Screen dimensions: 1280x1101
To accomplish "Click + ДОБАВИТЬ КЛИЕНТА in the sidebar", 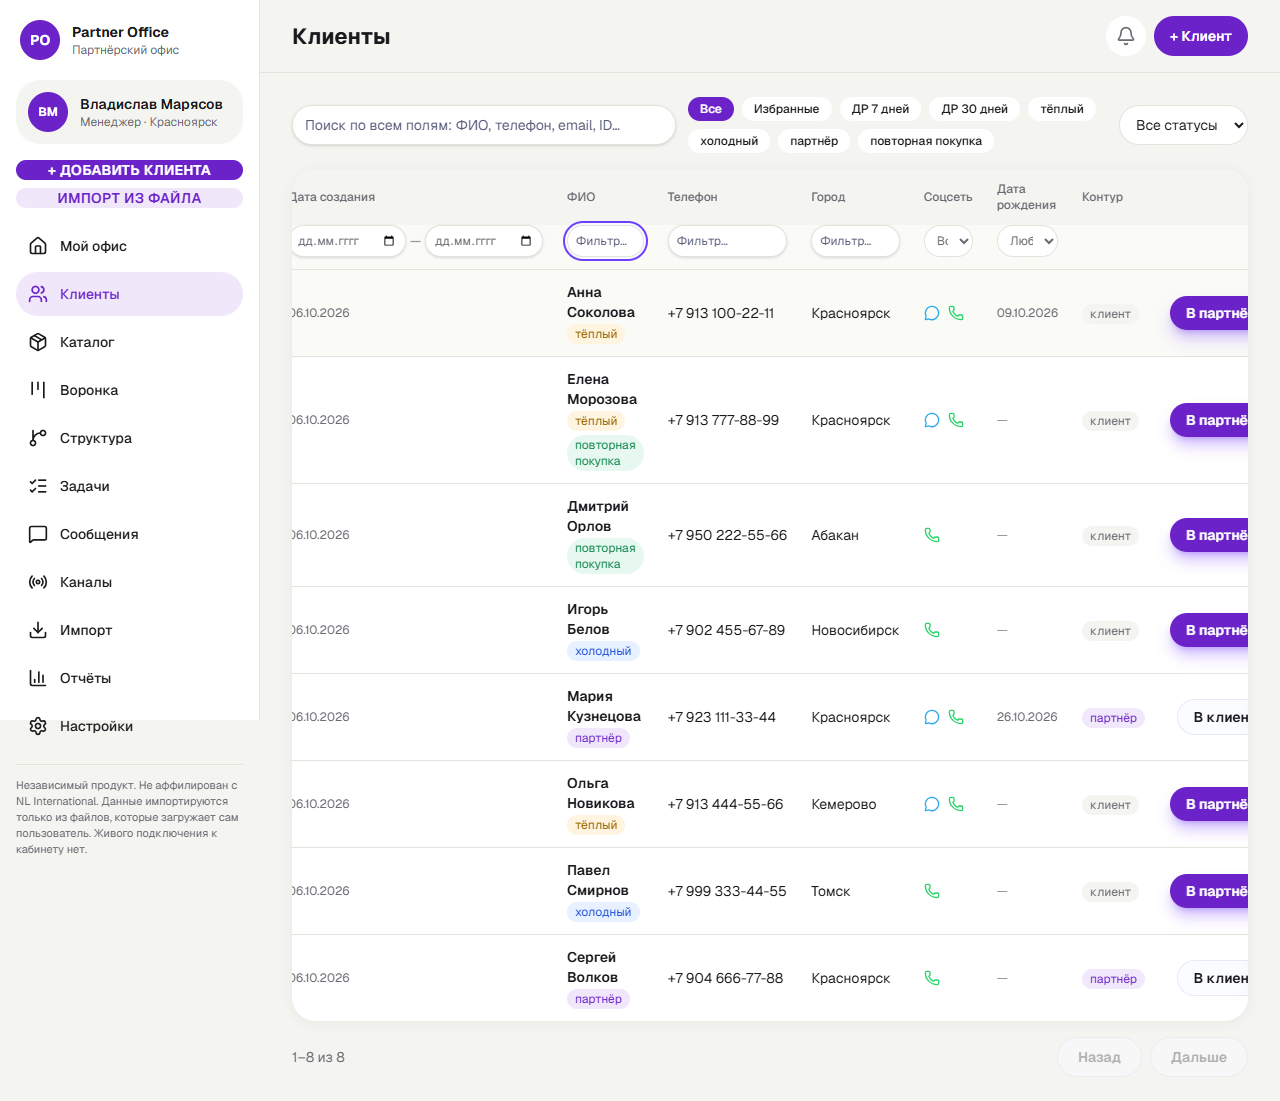I will pyautogui.click(x=130, y=170).
